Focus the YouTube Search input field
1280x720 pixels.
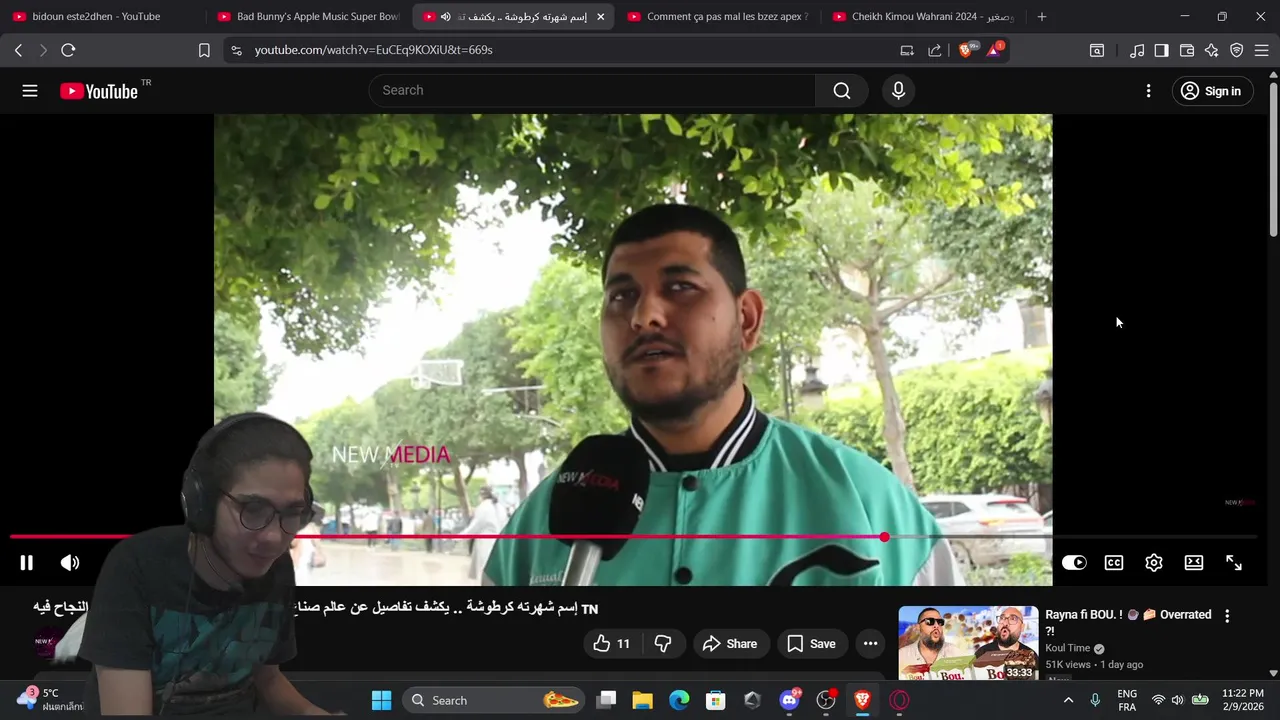(592, 90)
